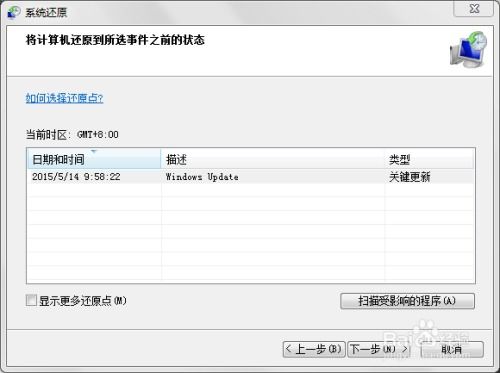Cancel the restore with 取消 button
The width and height of the screenshot is (500, 373).
(452, 349)
